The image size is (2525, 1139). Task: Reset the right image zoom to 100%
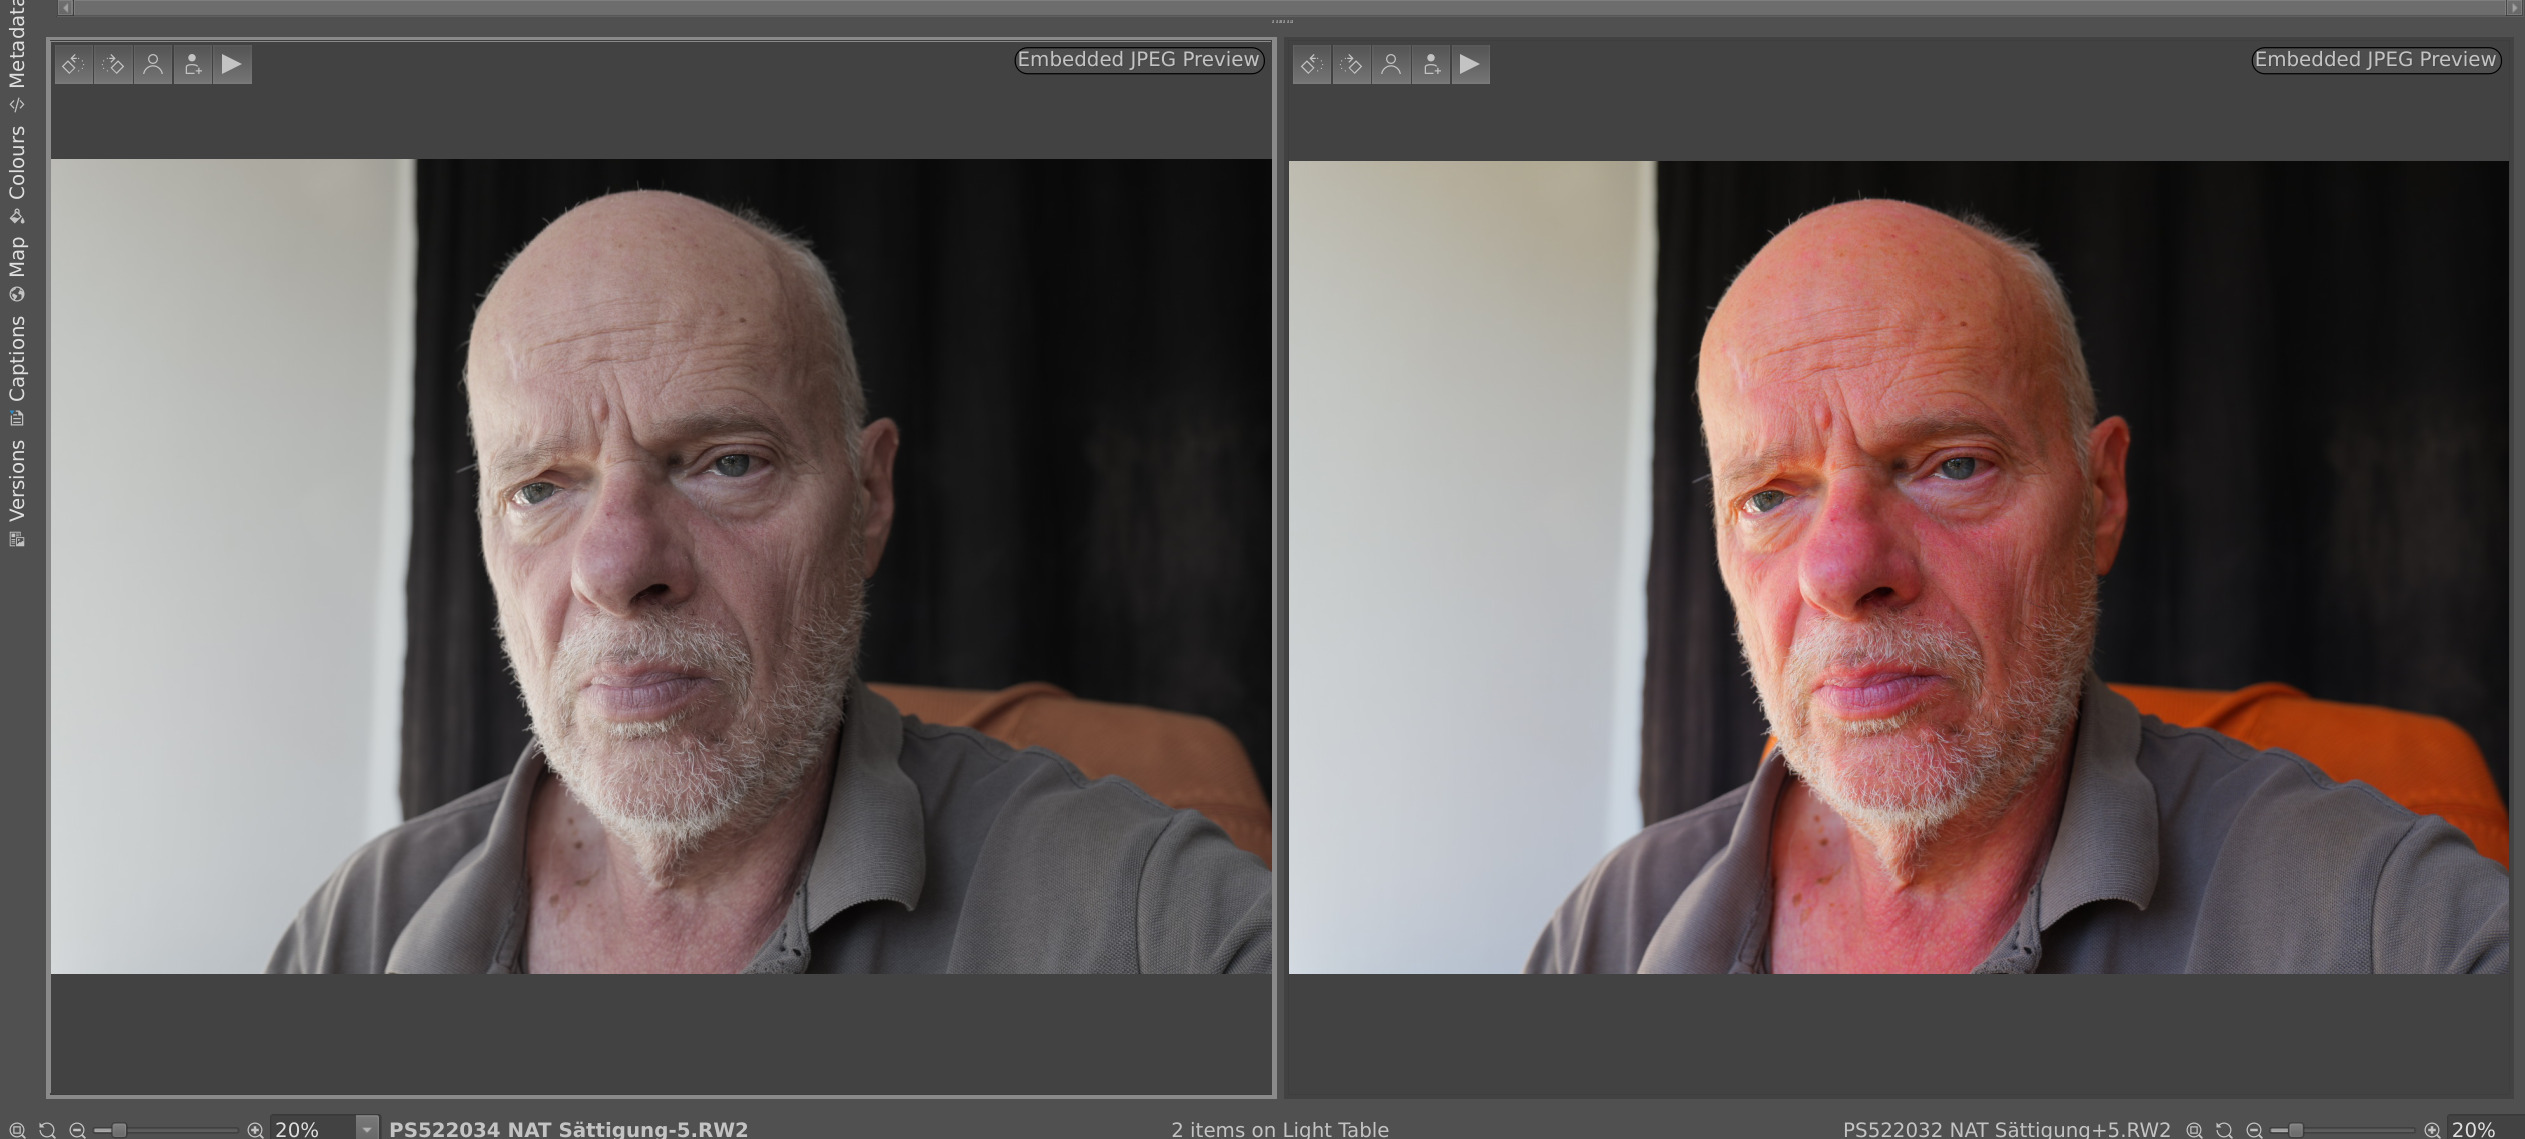click(2224, 1129)
